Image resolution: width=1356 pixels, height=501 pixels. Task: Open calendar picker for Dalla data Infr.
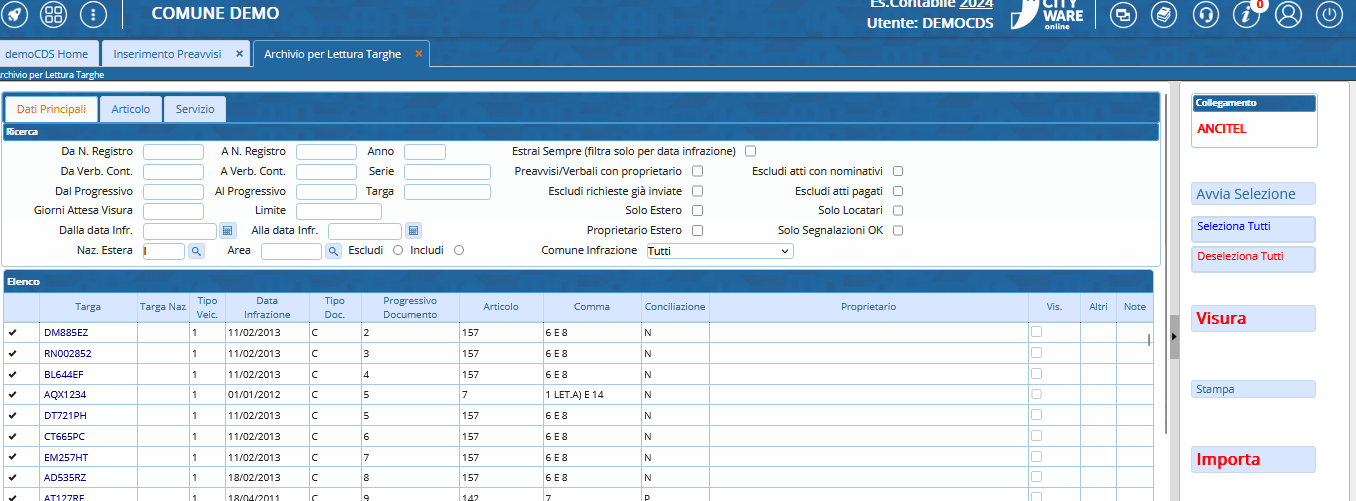227,231
